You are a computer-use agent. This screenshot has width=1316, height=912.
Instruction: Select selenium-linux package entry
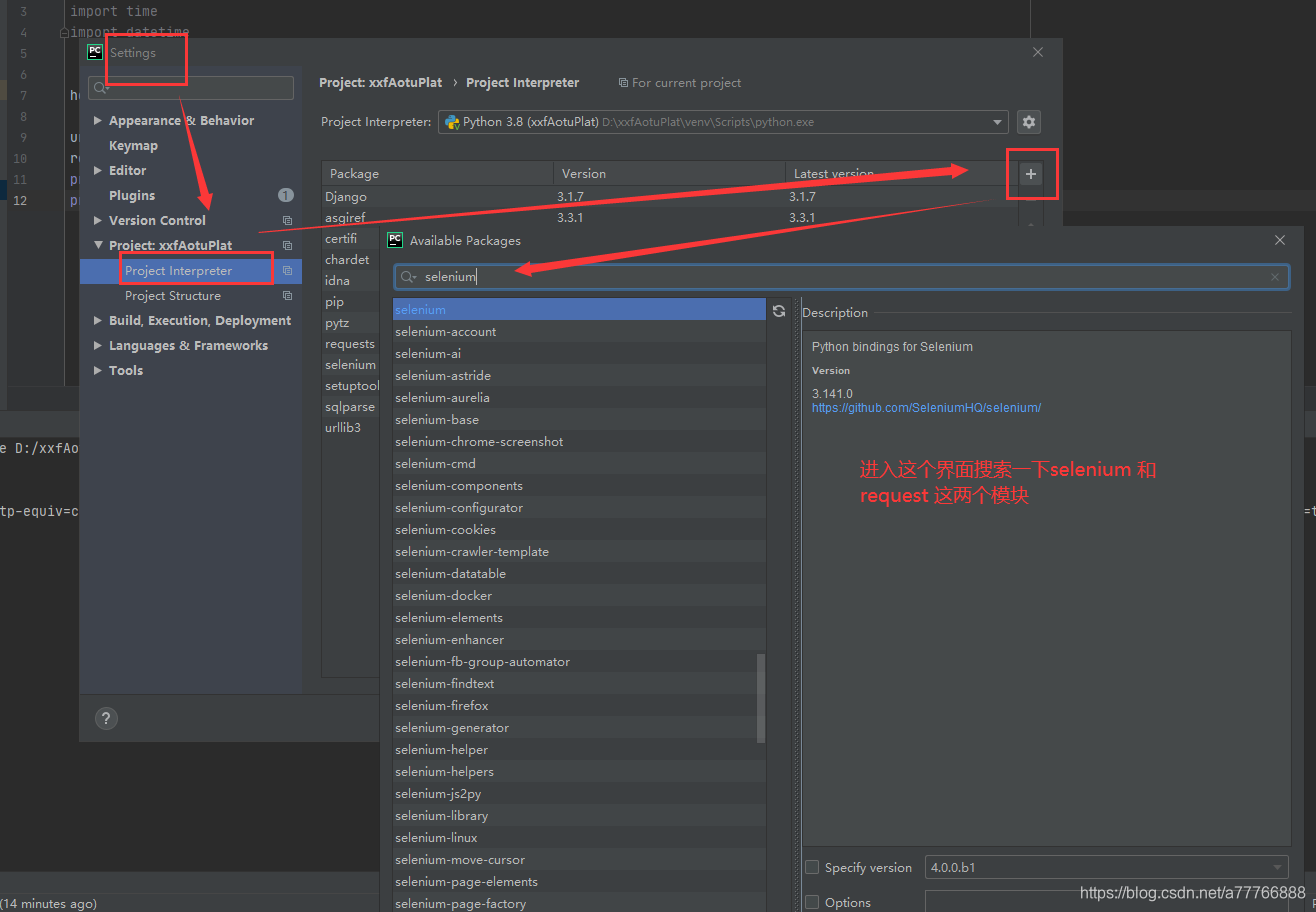coord(579,838)
